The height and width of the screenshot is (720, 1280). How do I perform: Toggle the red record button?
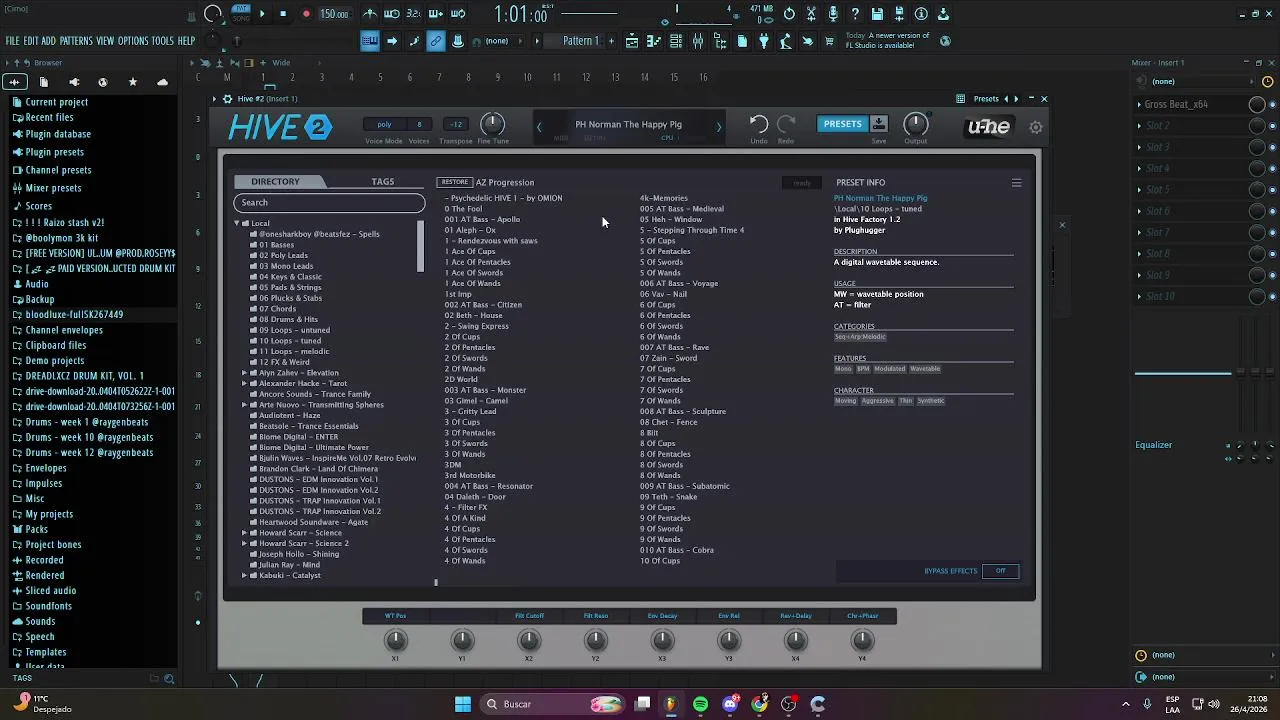[306, 14]
